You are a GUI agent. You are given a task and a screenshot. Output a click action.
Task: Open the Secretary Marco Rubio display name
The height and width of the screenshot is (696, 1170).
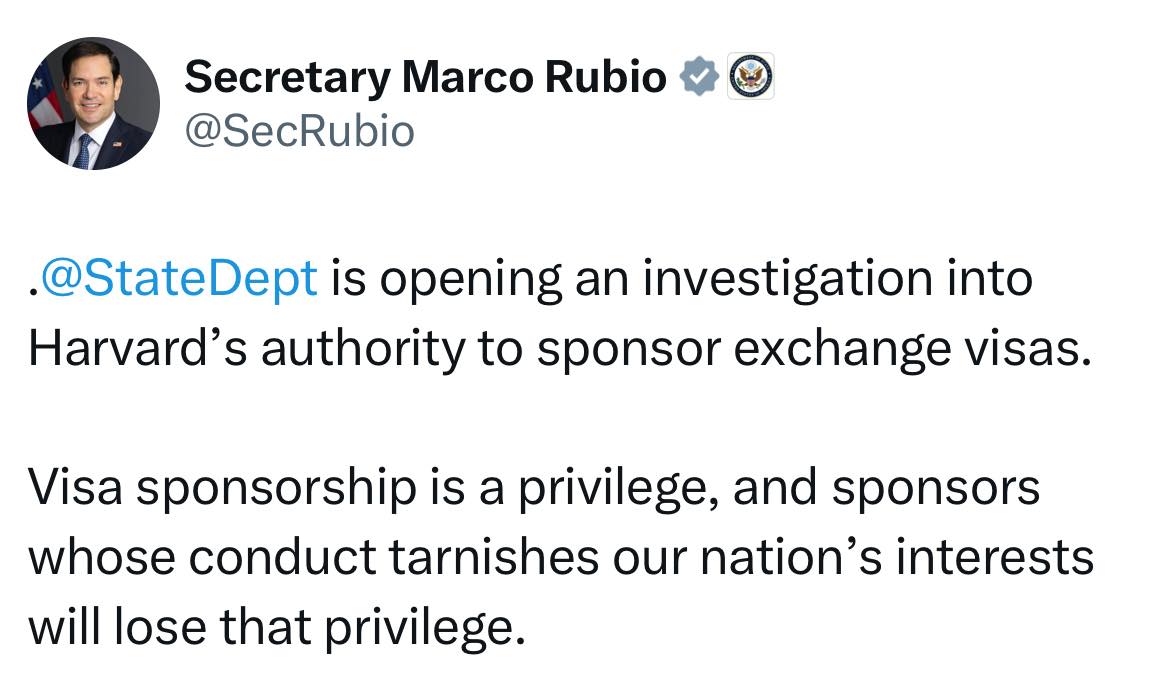[x=425, y=77]
